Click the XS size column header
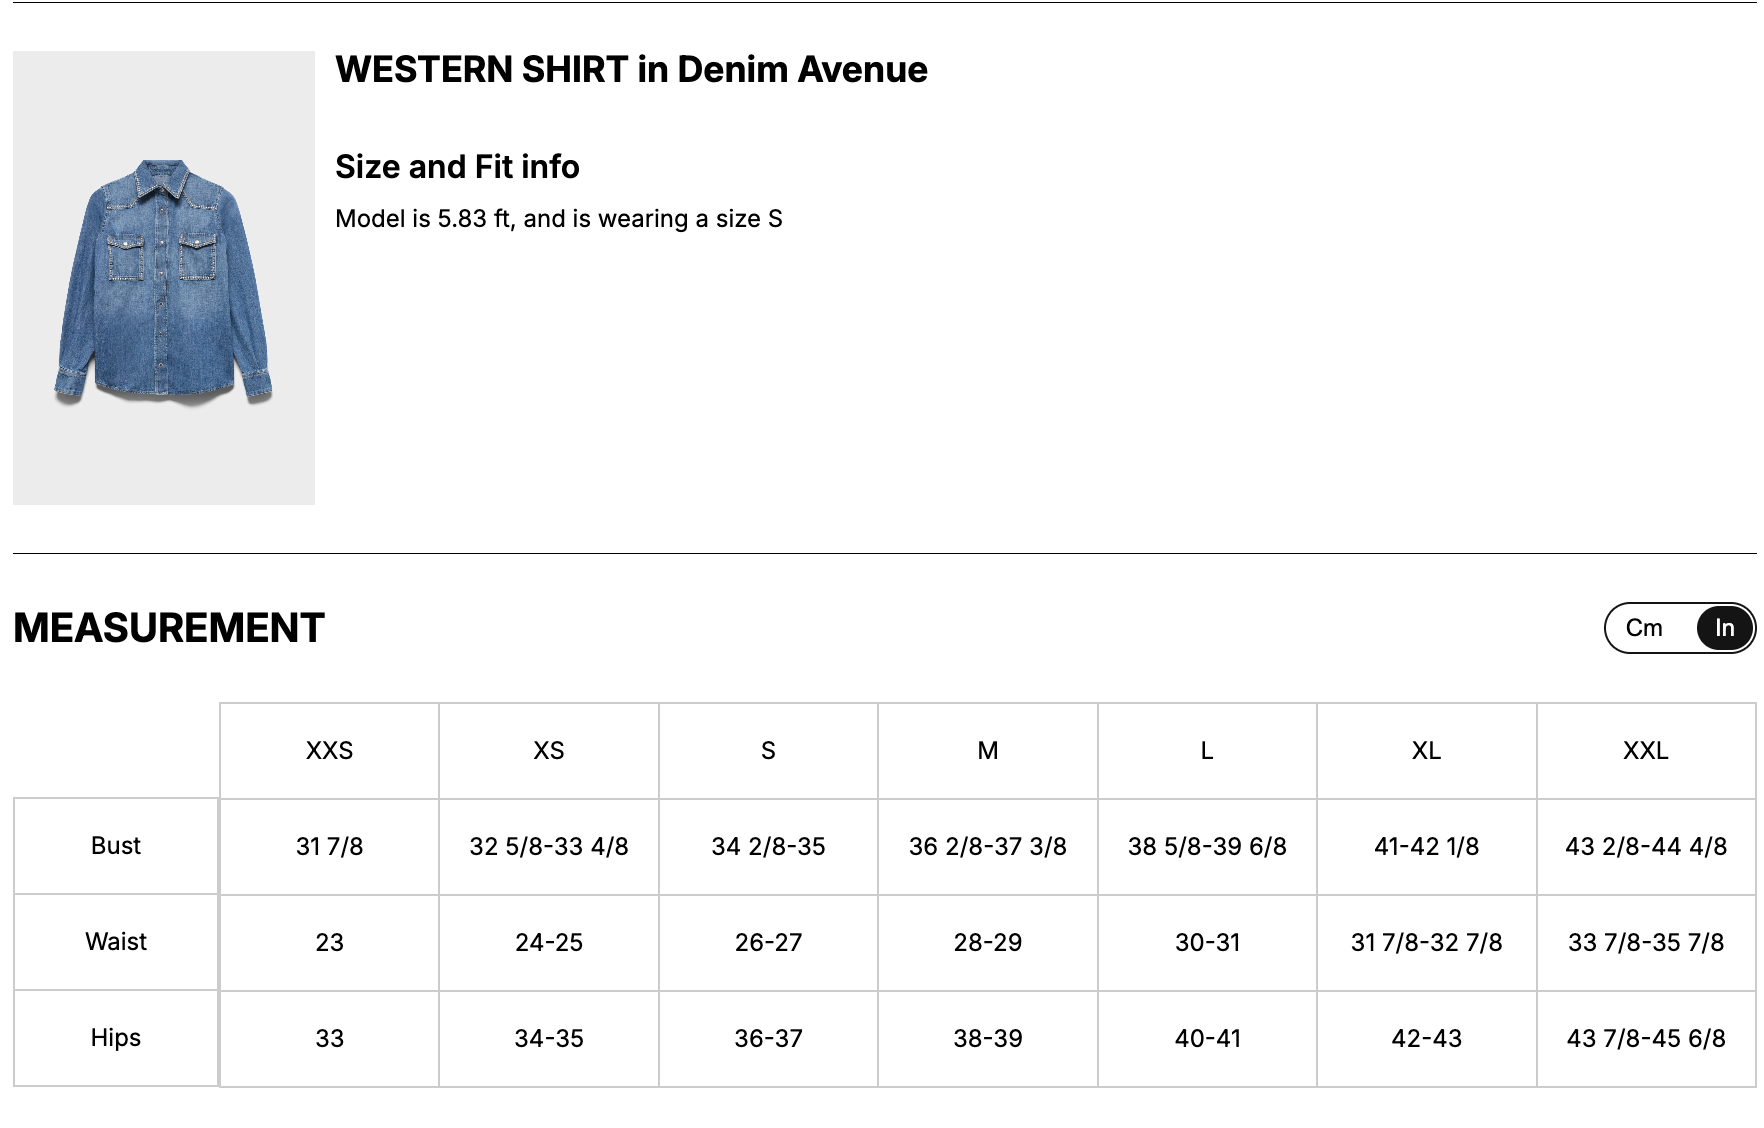 tap(549, 751)
